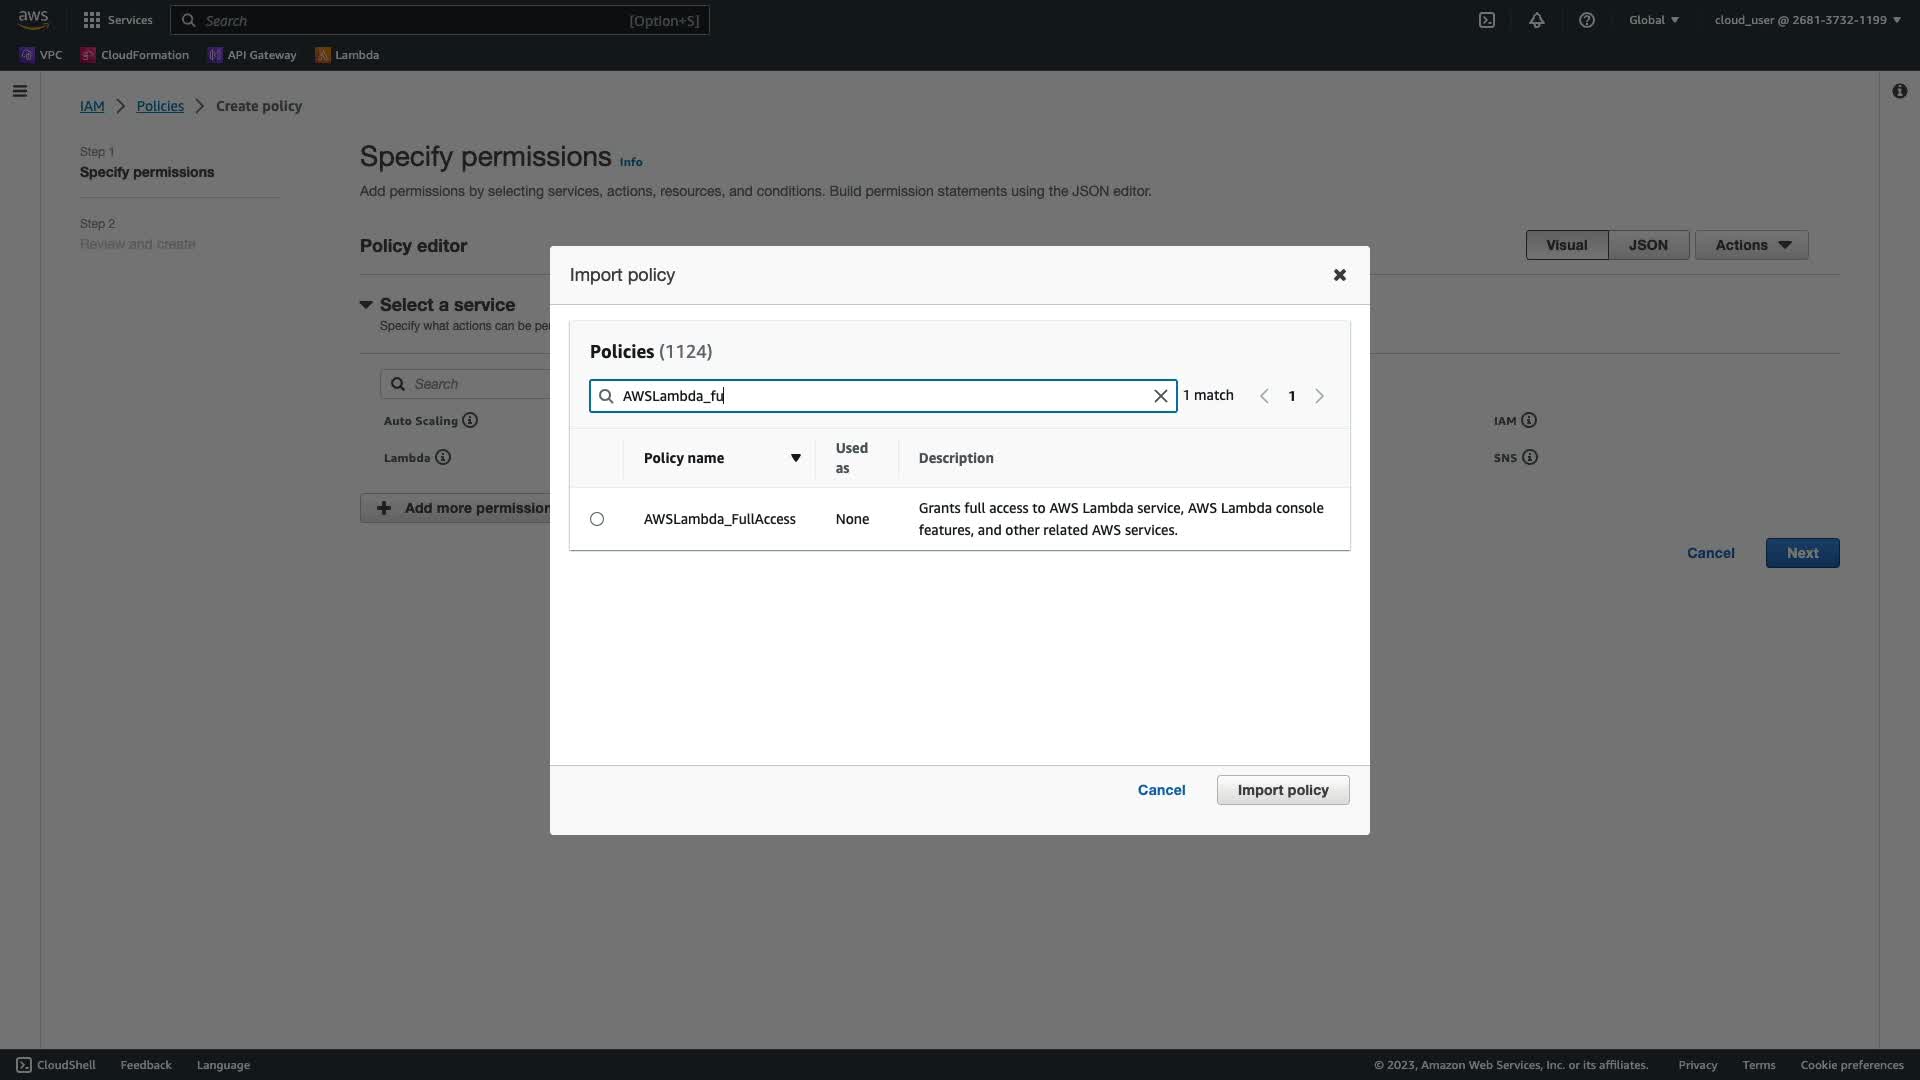Screen dimensions: 1920x1080
Task: Click the Import policy button
Action: [1283, 790]
